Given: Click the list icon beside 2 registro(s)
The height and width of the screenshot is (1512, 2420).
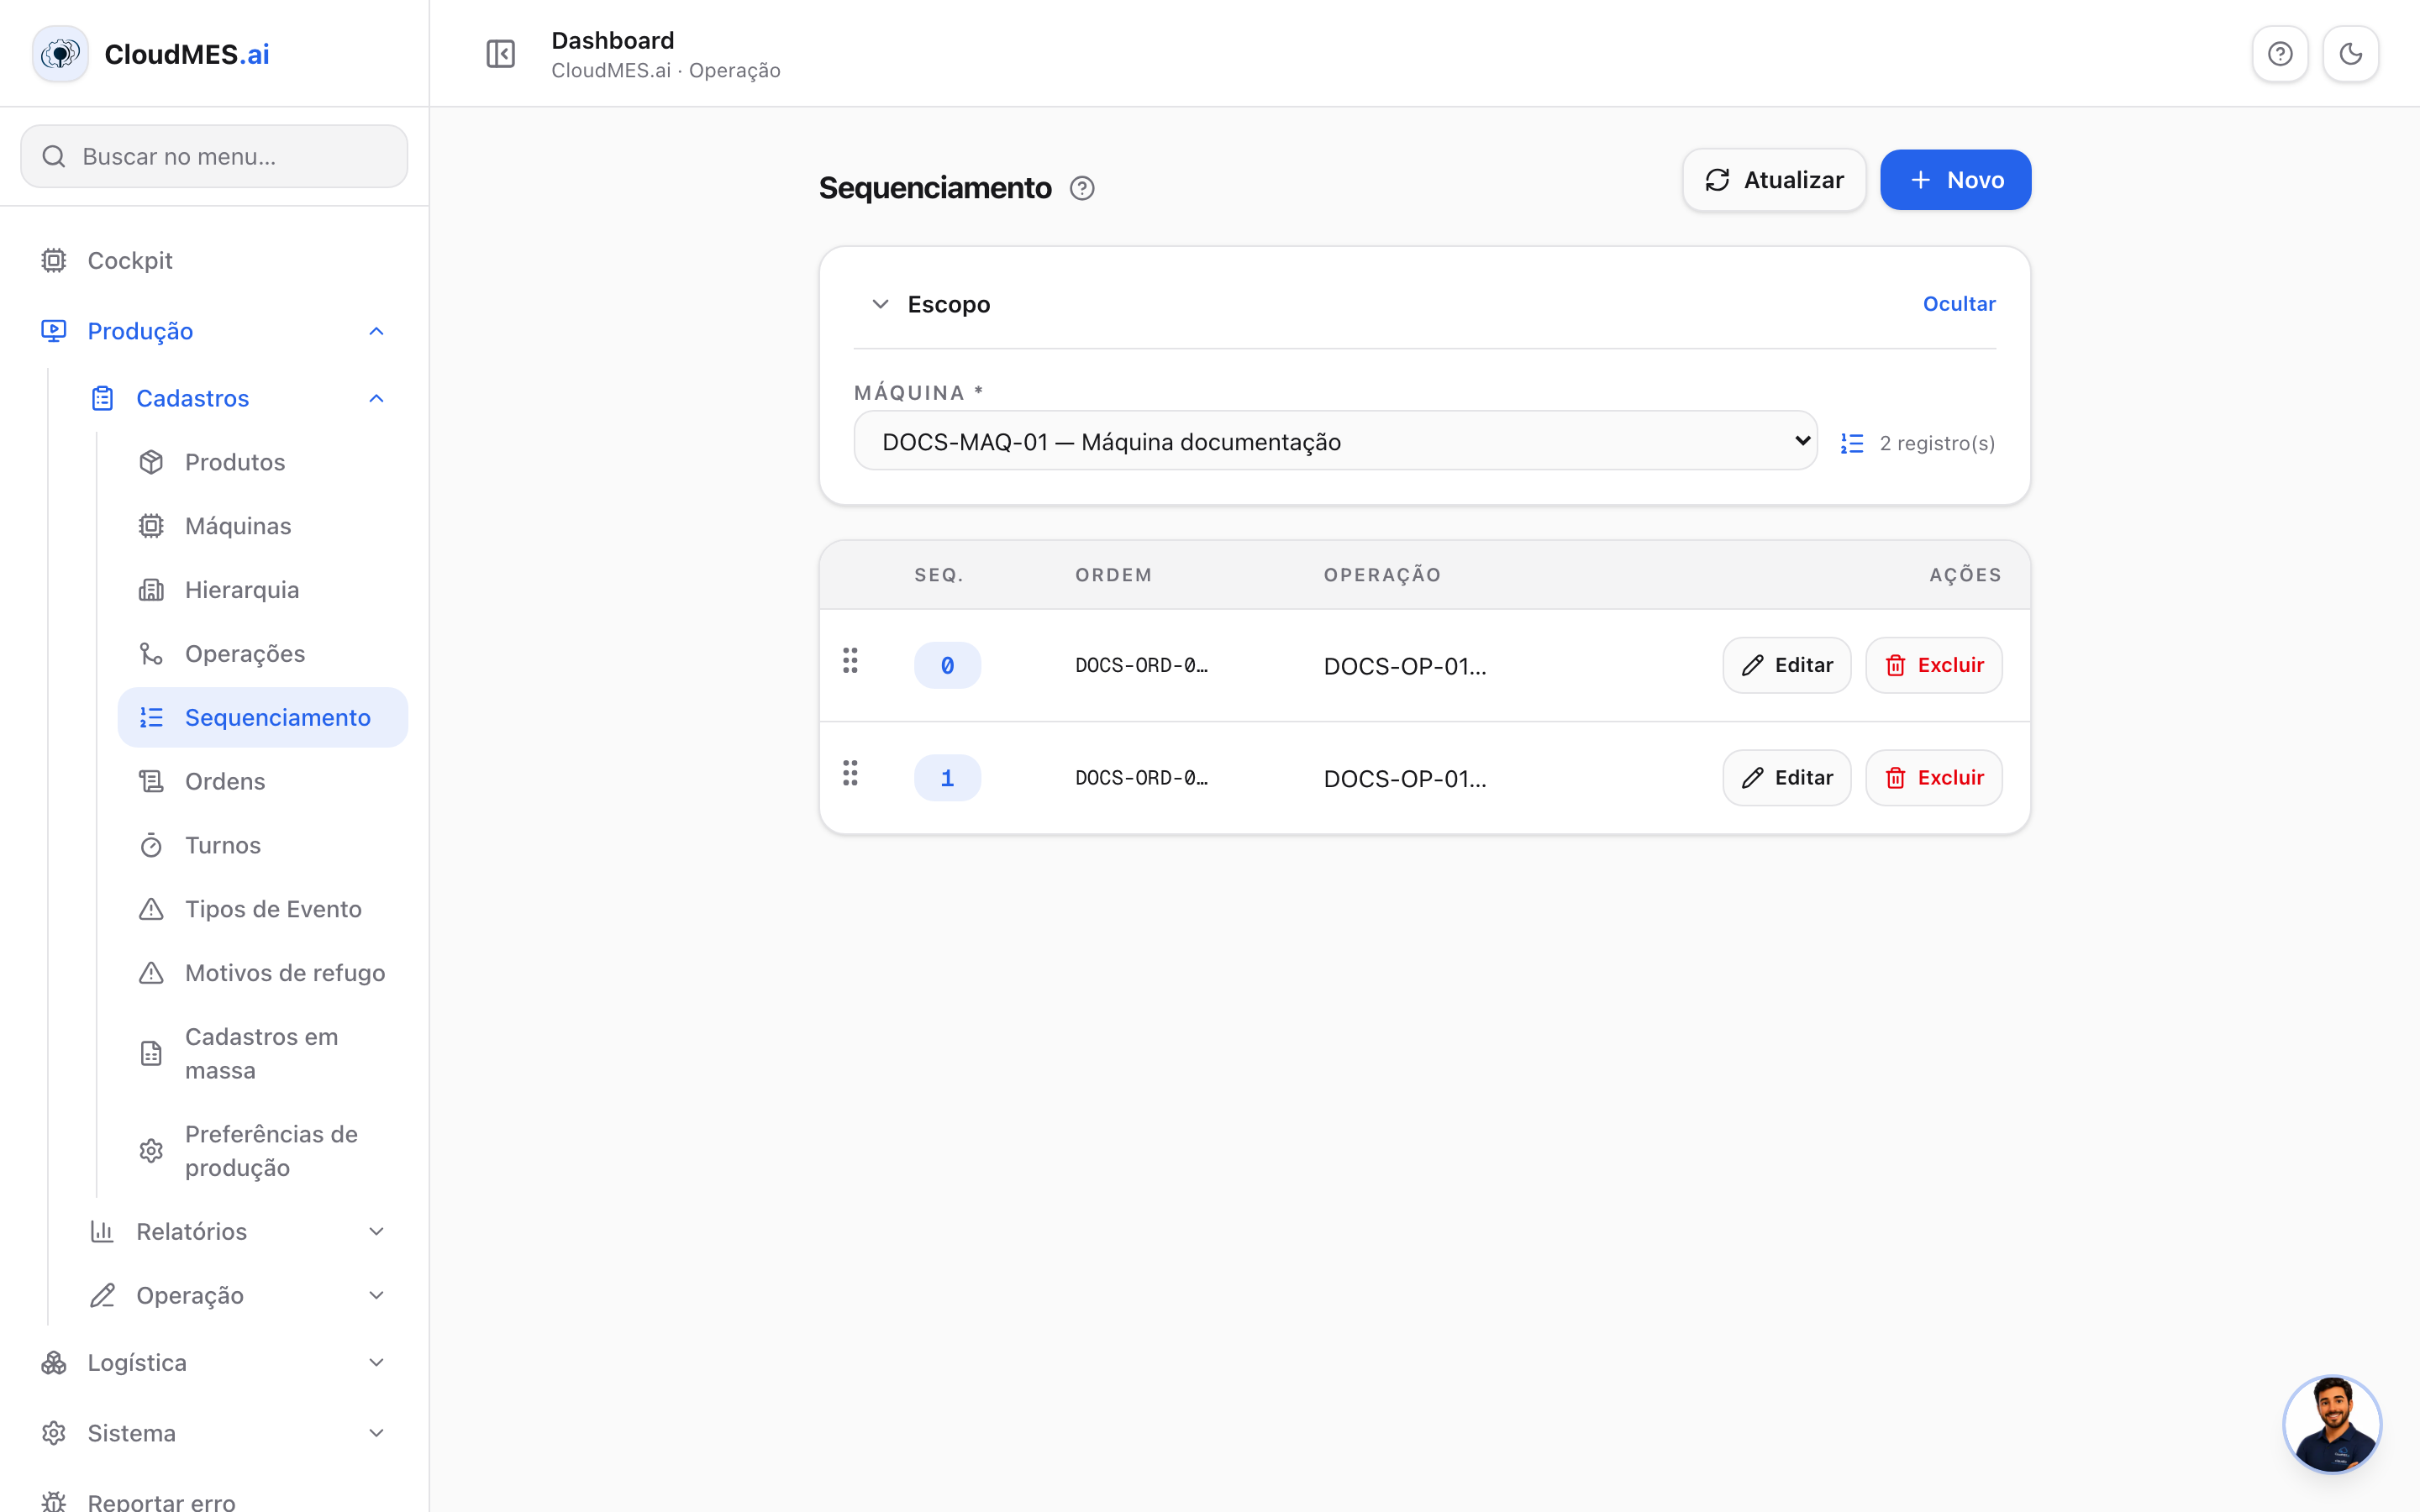Looking at the screenshot, I should click(1852, 443).
